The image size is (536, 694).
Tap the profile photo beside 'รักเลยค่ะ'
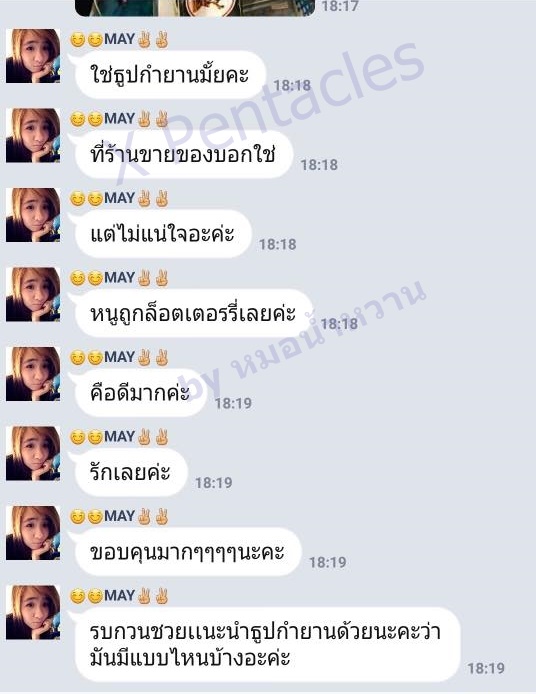pos(33,453)
